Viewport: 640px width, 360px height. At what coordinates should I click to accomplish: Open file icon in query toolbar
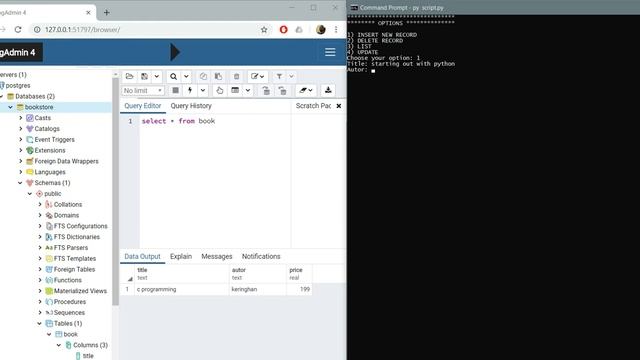(x=129, y=76)
